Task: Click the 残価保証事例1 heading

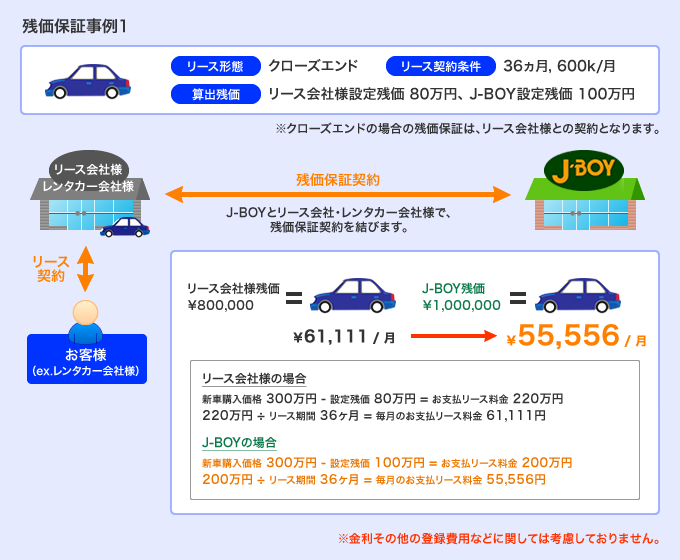Action: 74,26
